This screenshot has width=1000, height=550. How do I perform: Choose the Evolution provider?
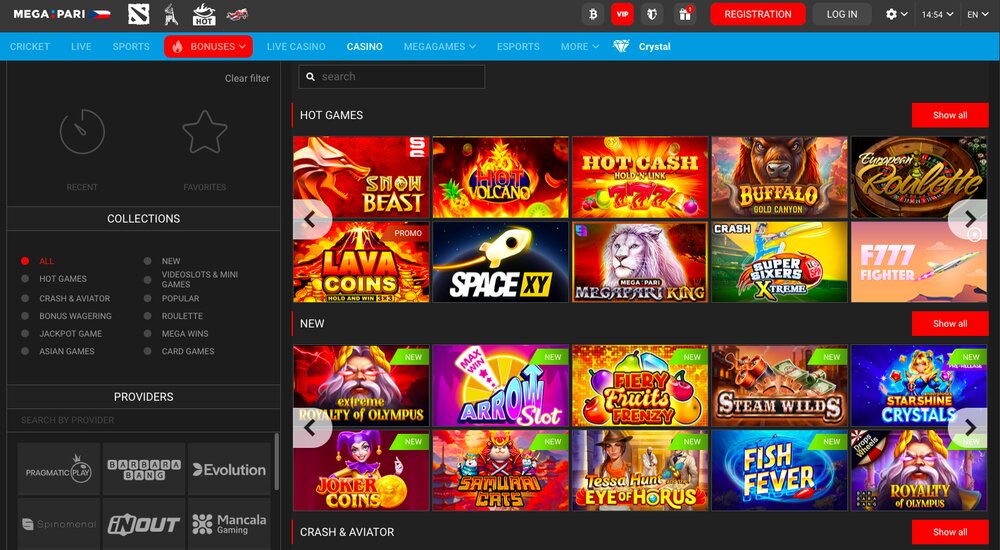(x=229, y=470)
